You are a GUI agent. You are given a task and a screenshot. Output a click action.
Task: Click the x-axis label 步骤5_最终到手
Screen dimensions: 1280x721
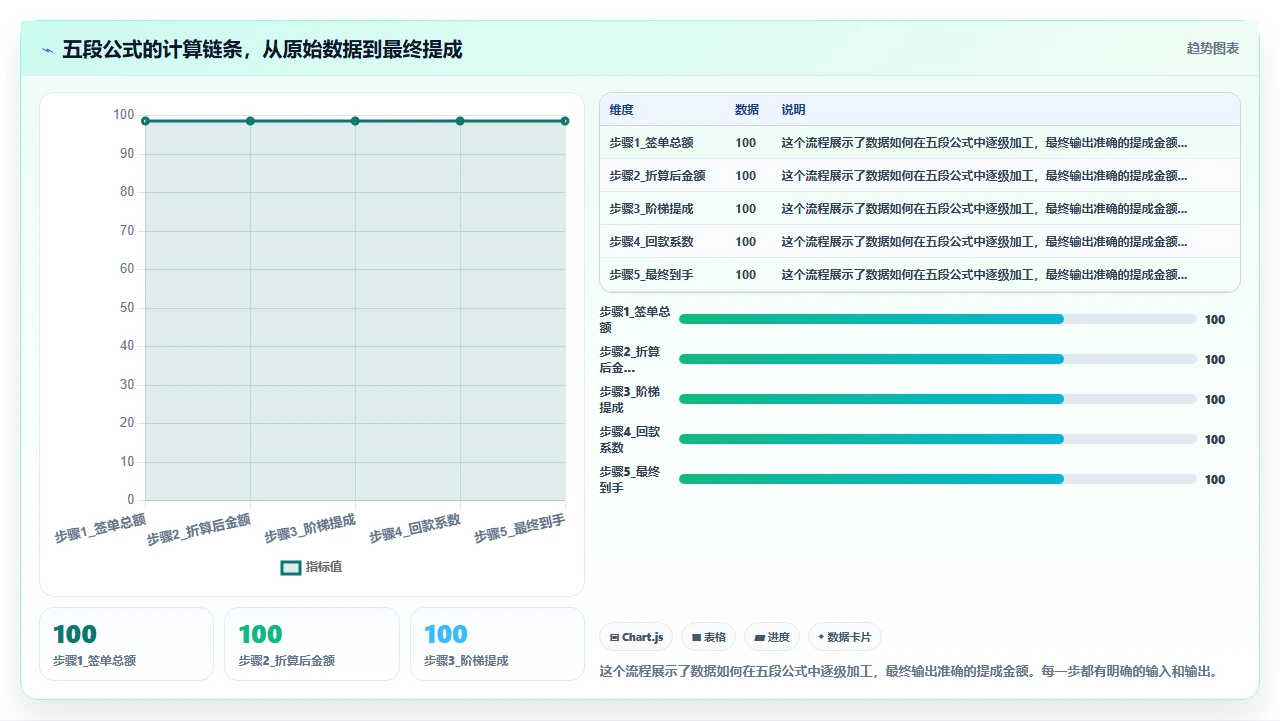click(x=520, y=528)
